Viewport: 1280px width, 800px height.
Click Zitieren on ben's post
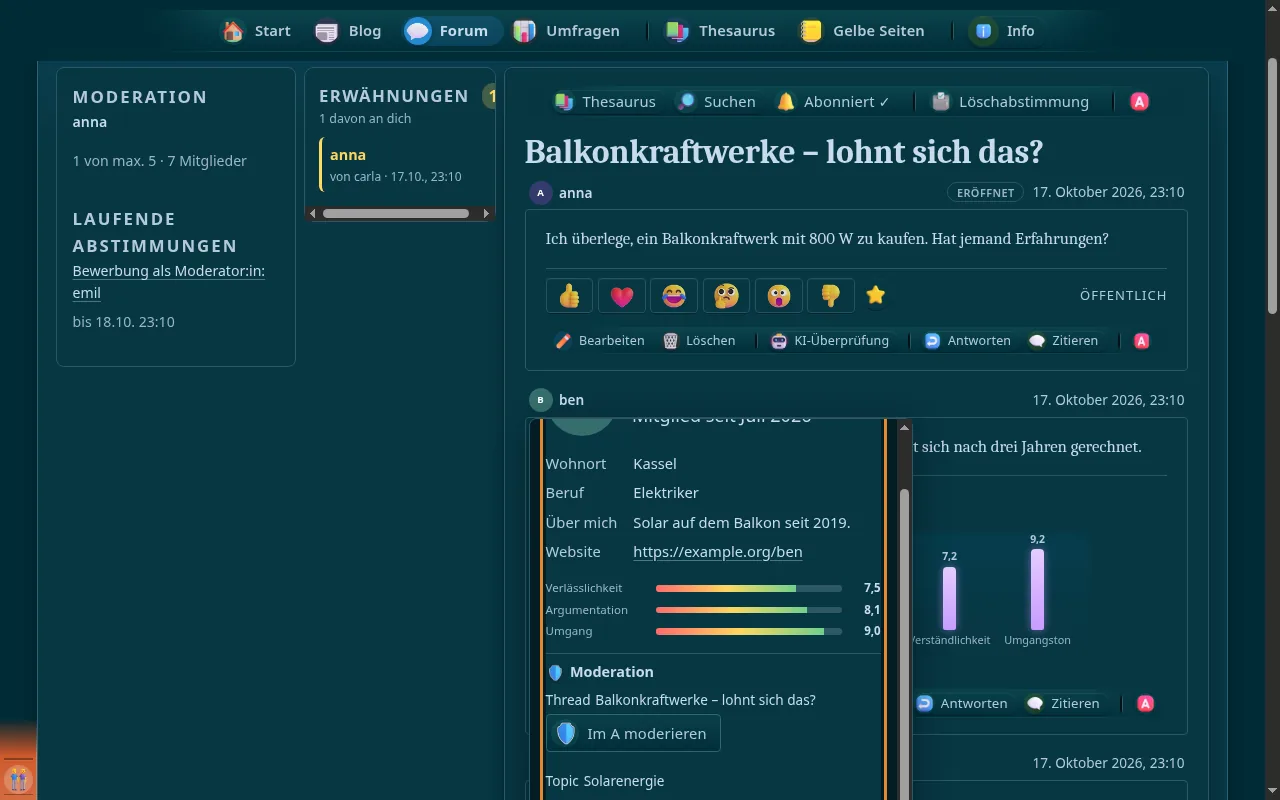[x=1064, y=704]
